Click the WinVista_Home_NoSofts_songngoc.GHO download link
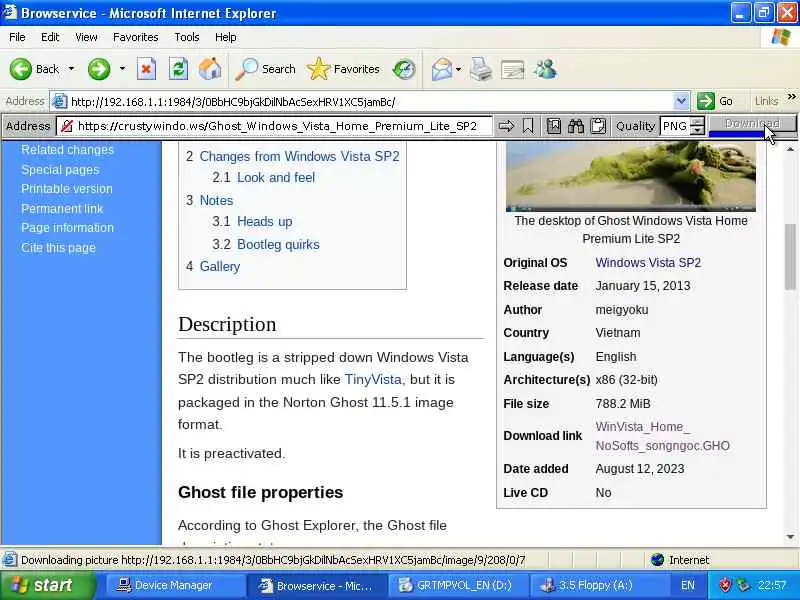The height and width of the screenshot is (600, 800). tap(662, 436)
